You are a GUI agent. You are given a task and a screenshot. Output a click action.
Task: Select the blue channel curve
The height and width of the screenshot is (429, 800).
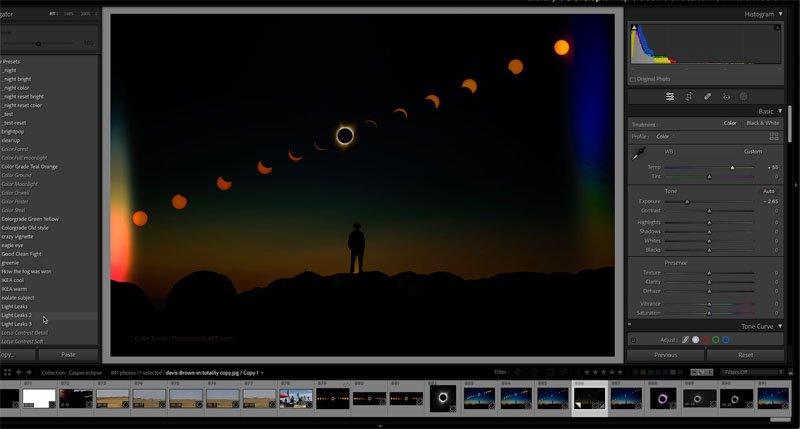tap(726, 340)
